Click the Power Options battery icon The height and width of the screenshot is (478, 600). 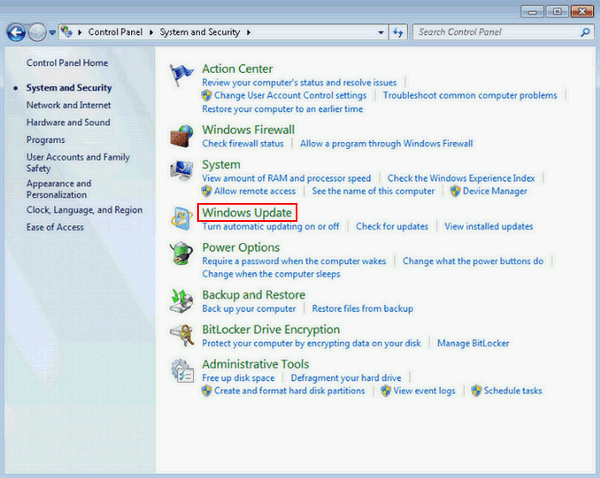click(181, 253)
